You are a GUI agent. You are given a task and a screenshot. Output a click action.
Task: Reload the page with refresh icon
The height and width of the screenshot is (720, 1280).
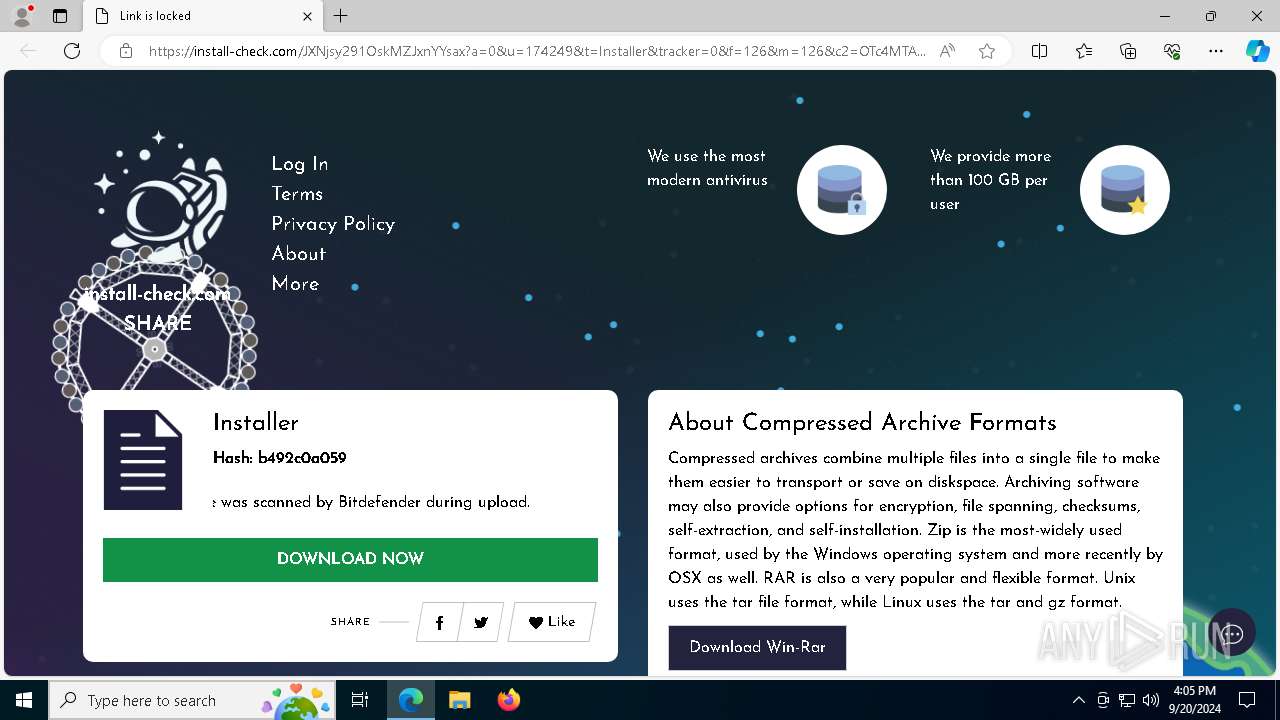(x=72, y=51)
